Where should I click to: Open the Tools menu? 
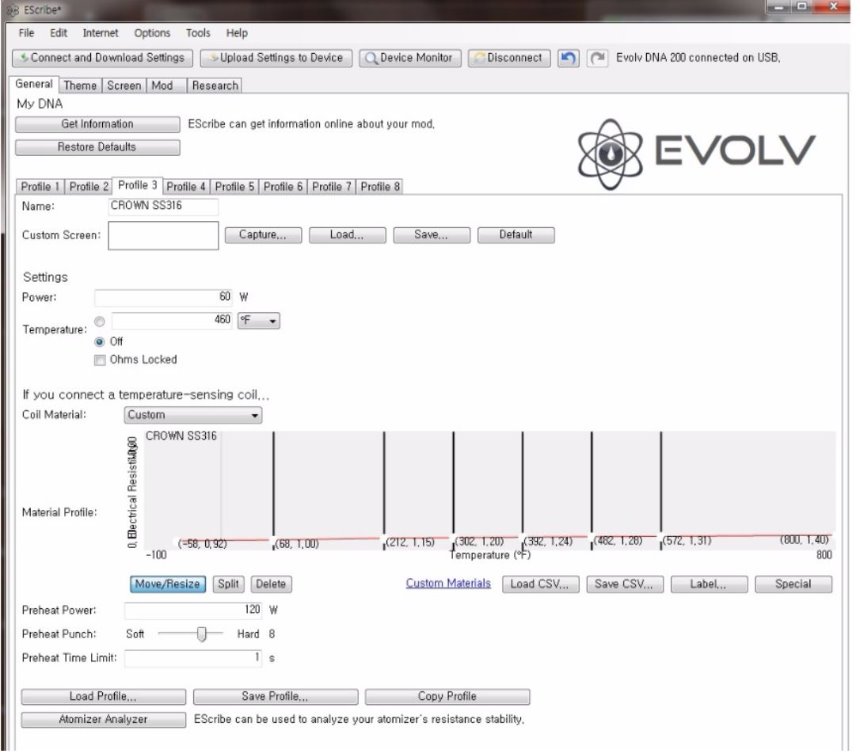coord(198,33)
